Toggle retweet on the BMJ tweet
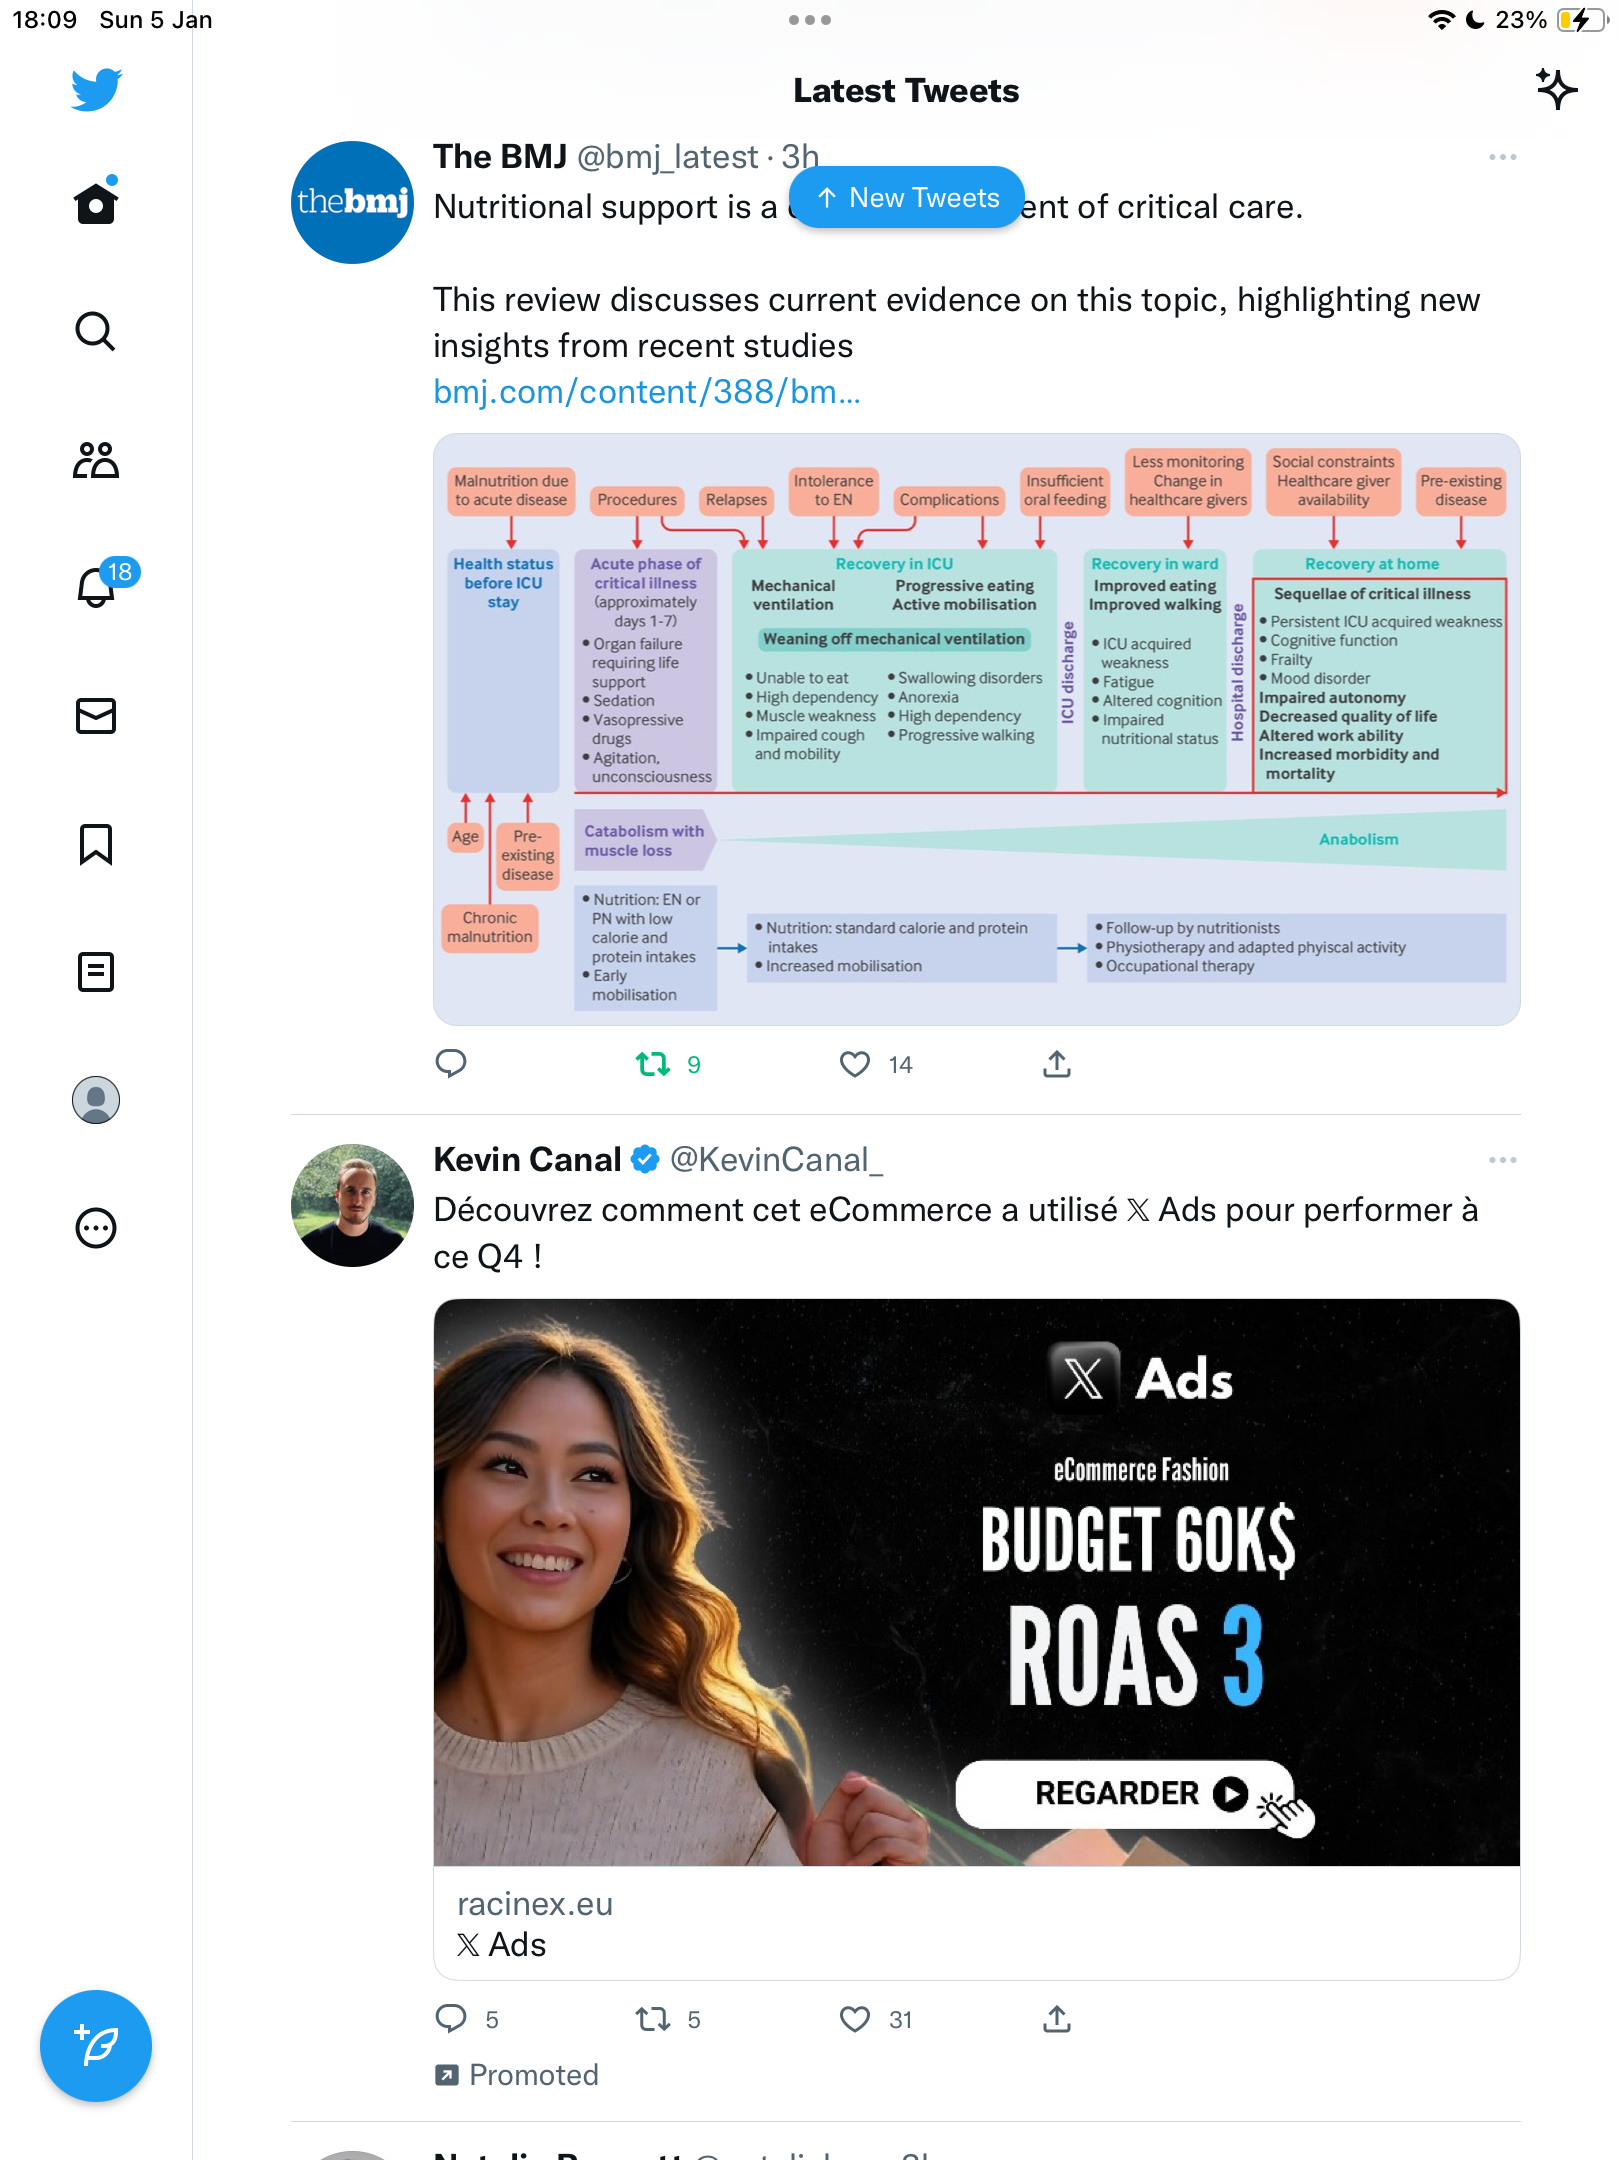This screenshot has width=1620, height=2160. pyautogui.click(x=654, y=1064)
